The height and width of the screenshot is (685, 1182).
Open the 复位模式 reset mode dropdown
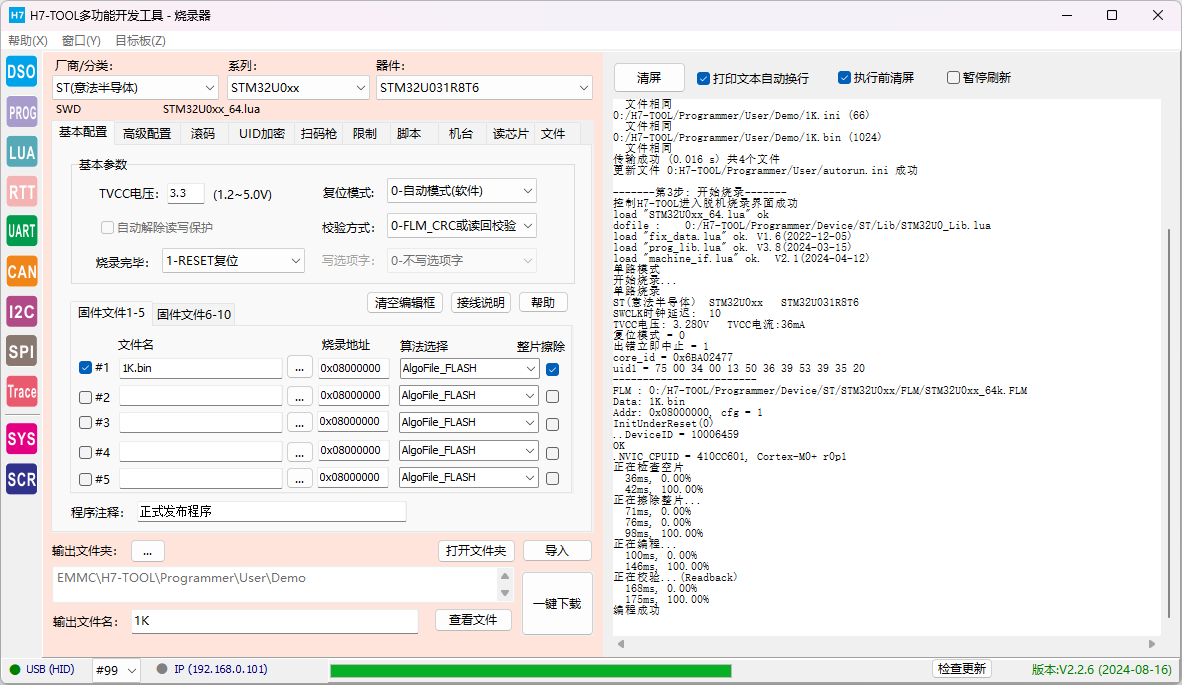(x=461, y=191)
